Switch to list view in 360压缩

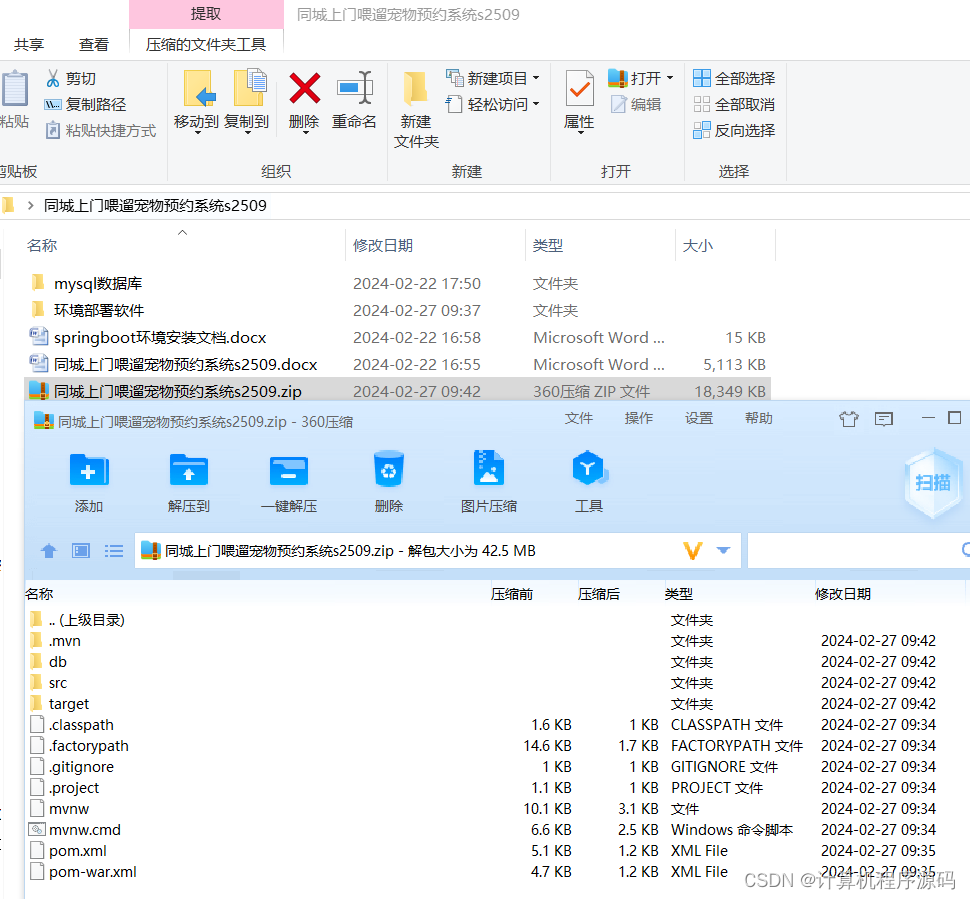[x=114, y=551]
